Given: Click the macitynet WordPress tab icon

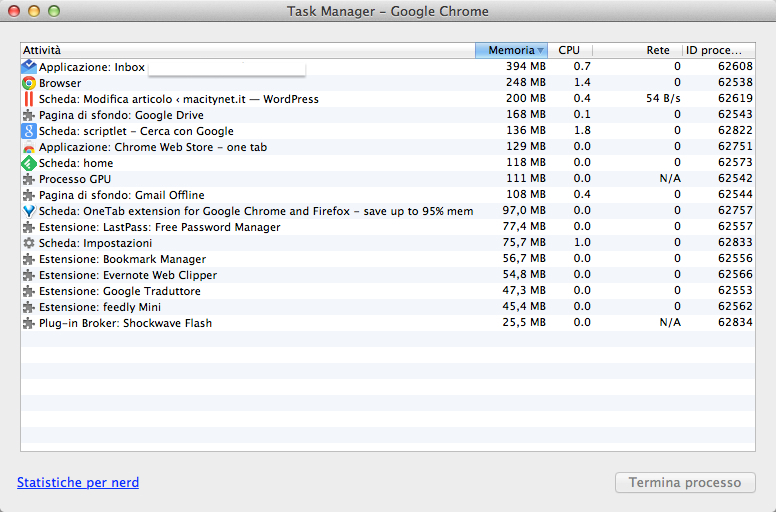Looking at the screenshot, I should coord(29,99).
